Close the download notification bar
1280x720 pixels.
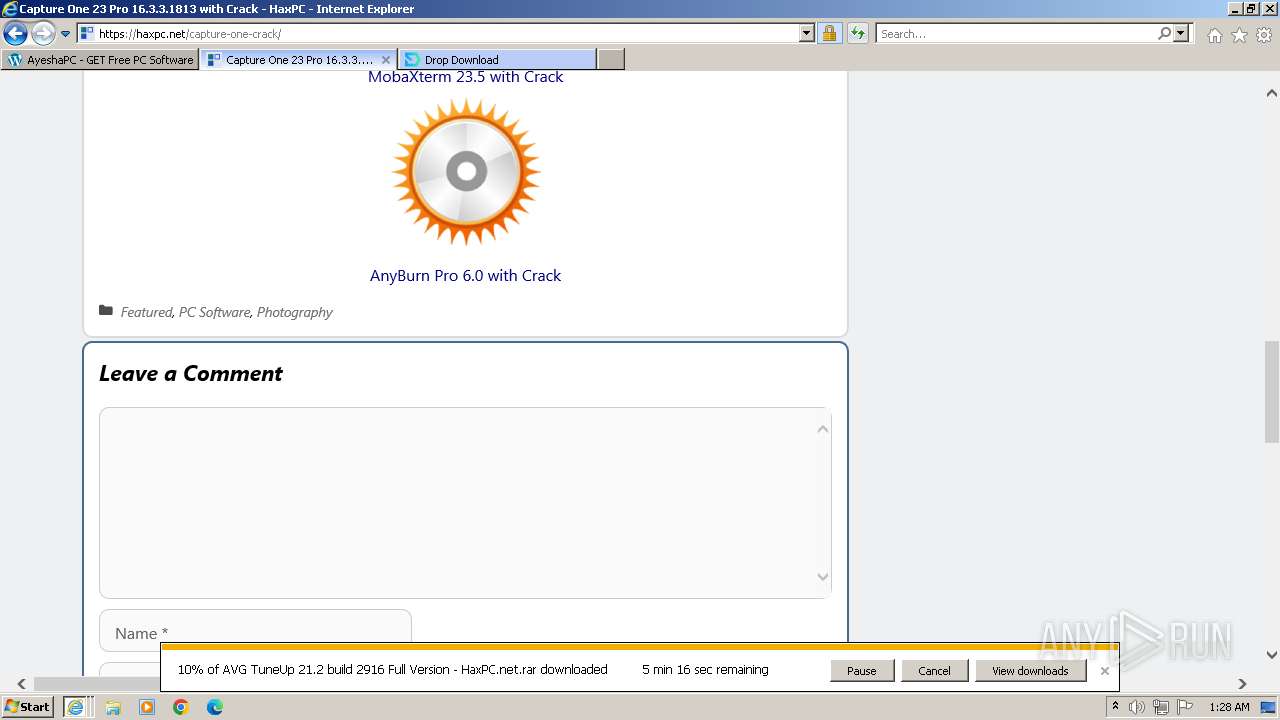(x=1104, y=671)
